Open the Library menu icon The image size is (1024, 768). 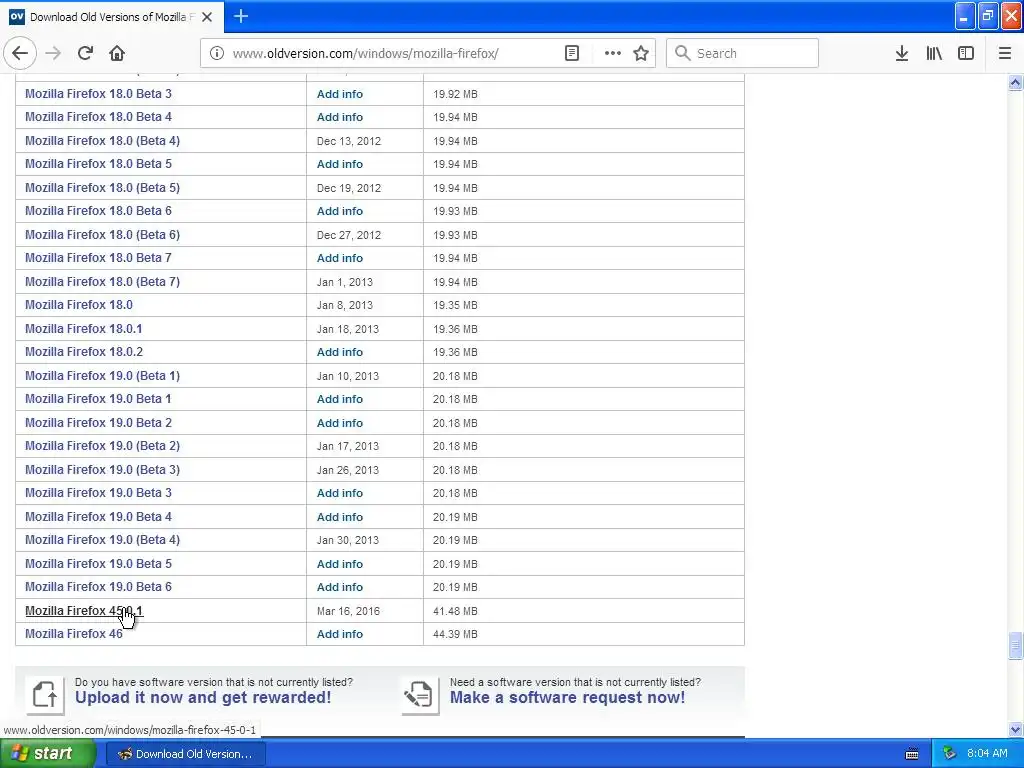[x=934, y=54]
